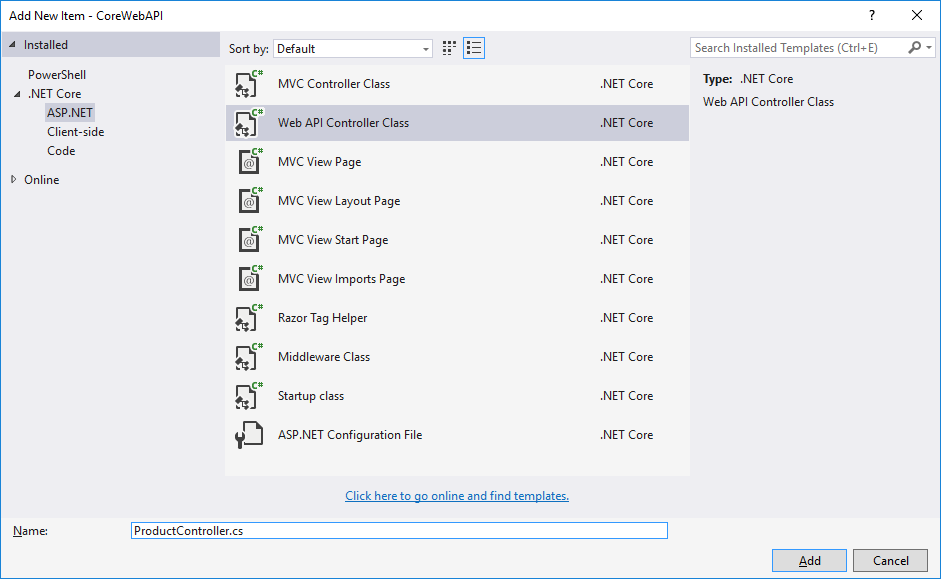Collapse the Installed templates section

(11, 45)
